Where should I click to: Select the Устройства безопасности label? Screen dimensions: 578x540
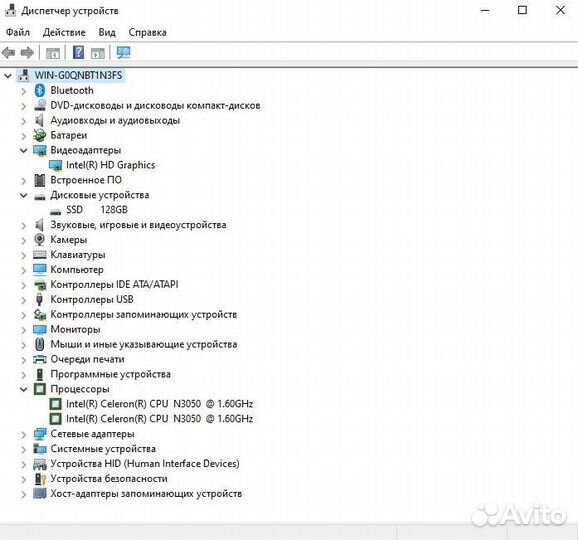click(x=109, y=478)
